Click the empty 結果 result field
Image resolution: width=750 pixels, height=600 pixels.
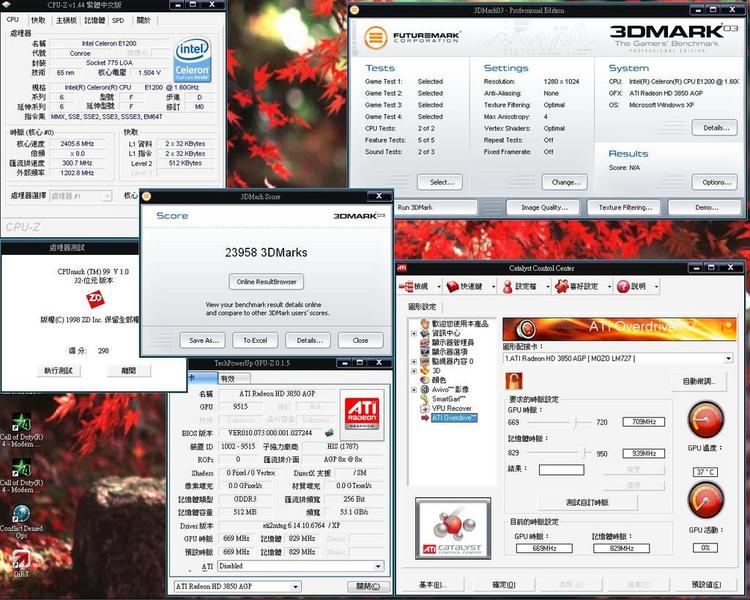[x=562, y=470]
